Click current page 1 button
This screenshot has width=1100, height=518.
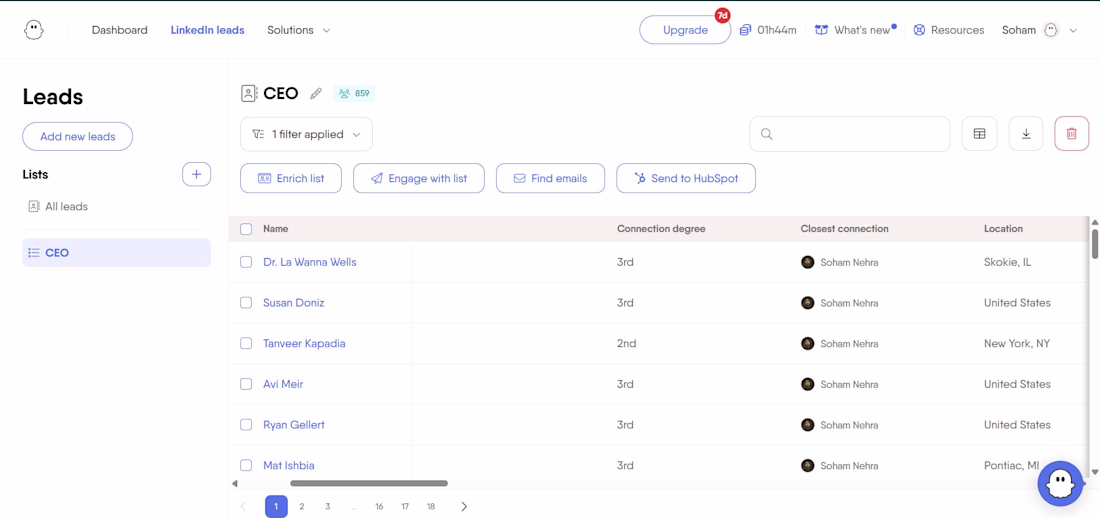pos(276,506)
